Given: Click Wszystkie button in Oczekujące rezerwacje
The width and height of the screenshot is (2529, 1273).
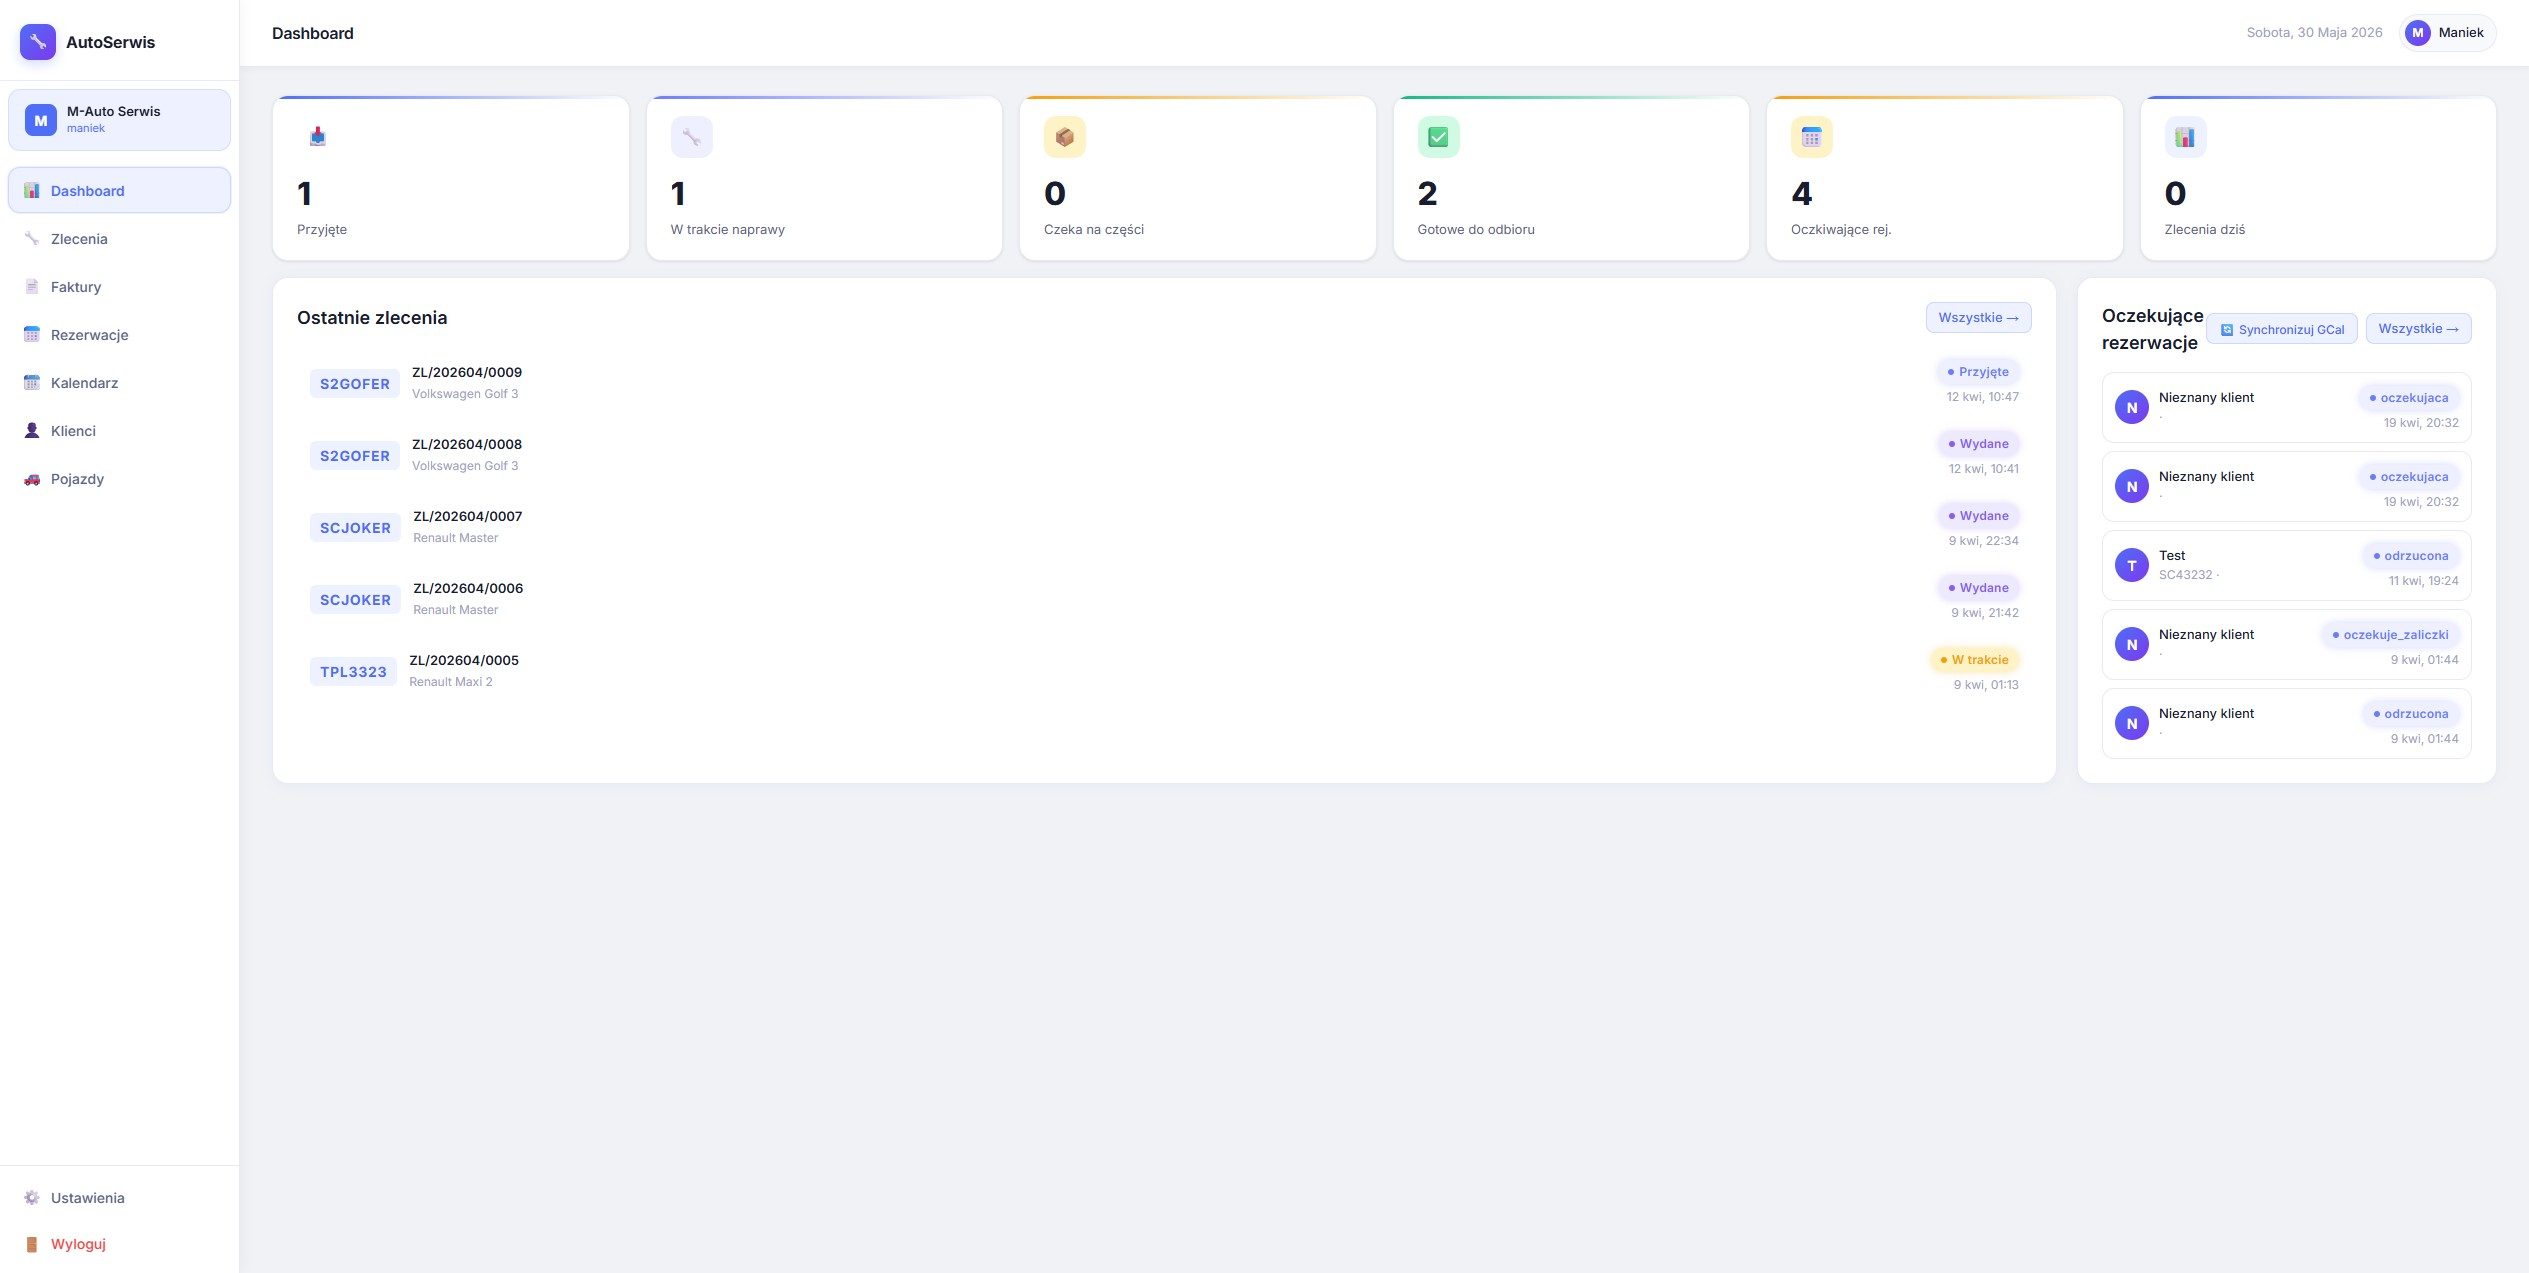Looking at the screenshot, I should [2418, 329].
